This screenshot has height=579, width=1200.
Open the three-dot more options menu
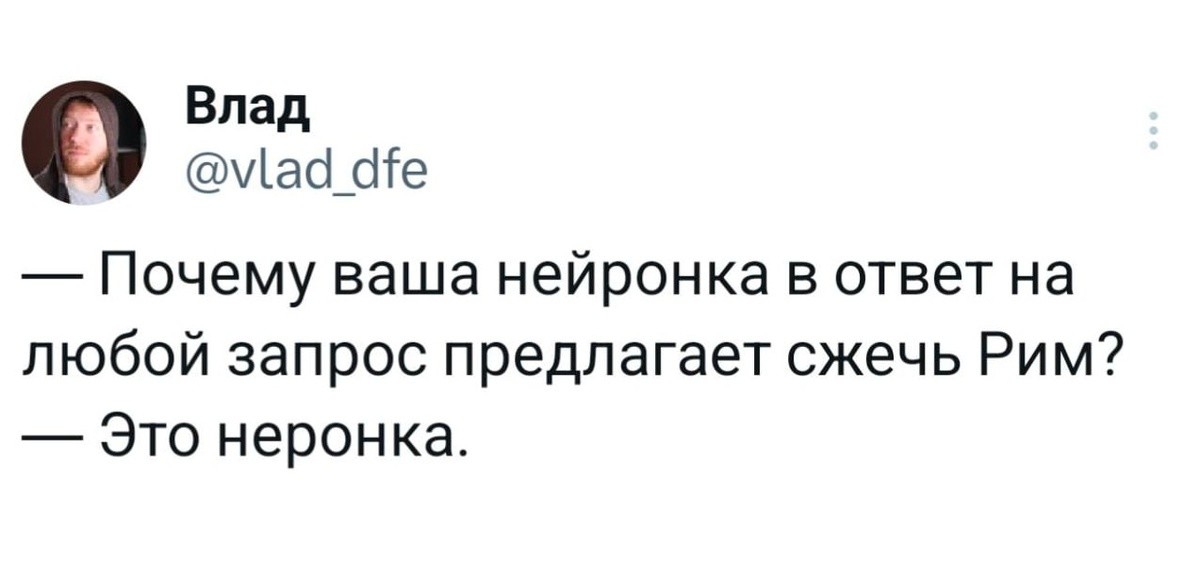click(x=1156, y=132)
